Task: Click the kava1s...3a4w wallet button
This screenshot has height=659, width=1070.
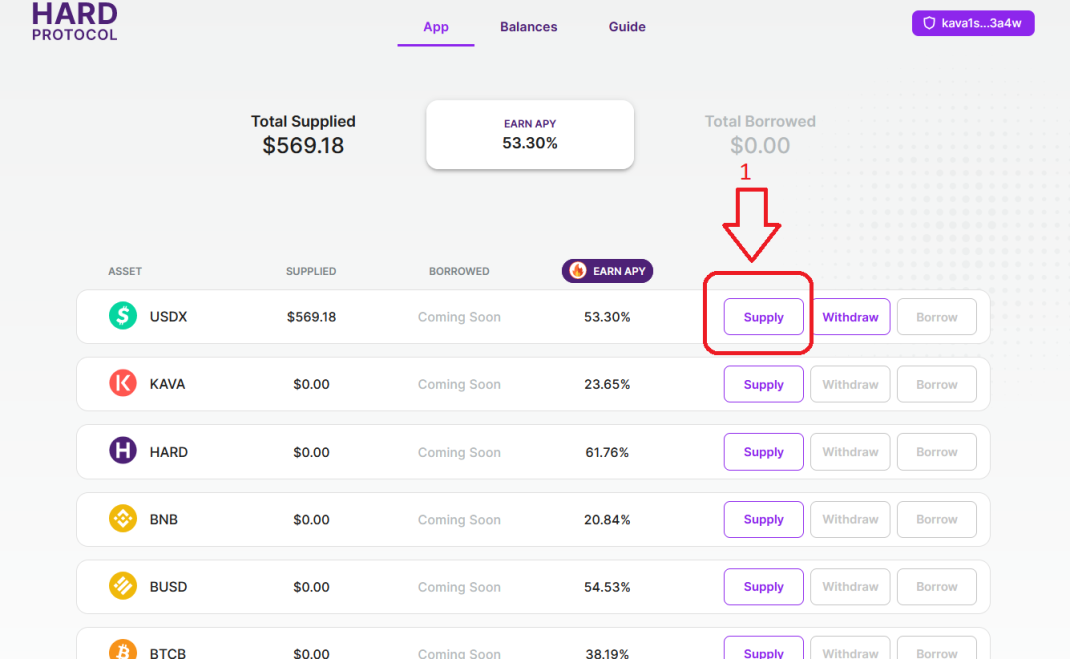Action: (973, 23)
